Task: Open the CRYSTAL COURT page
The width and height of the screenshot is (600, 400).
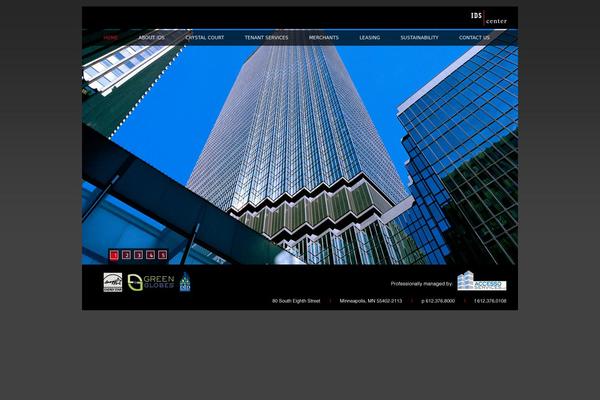Action: 205,38
